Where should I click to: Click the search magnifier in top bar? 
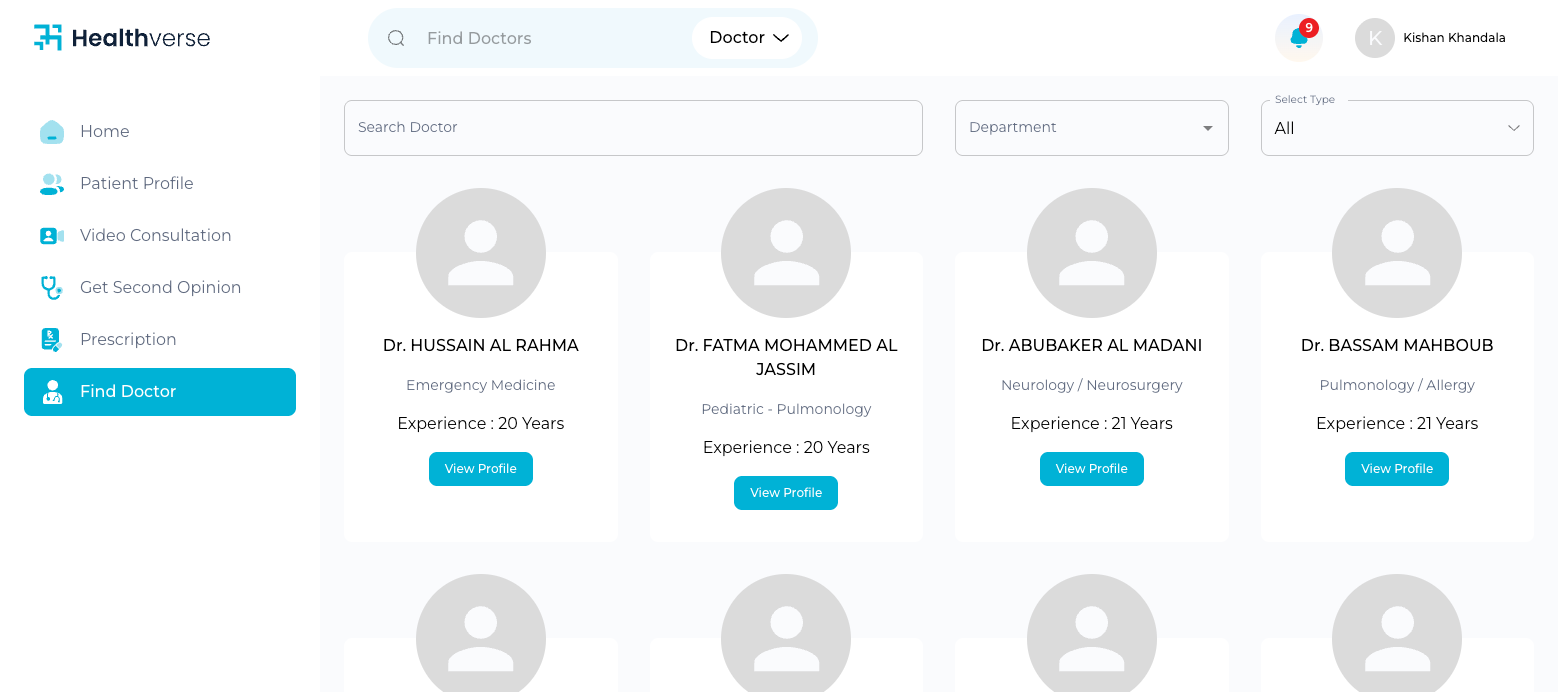point(396,37)
